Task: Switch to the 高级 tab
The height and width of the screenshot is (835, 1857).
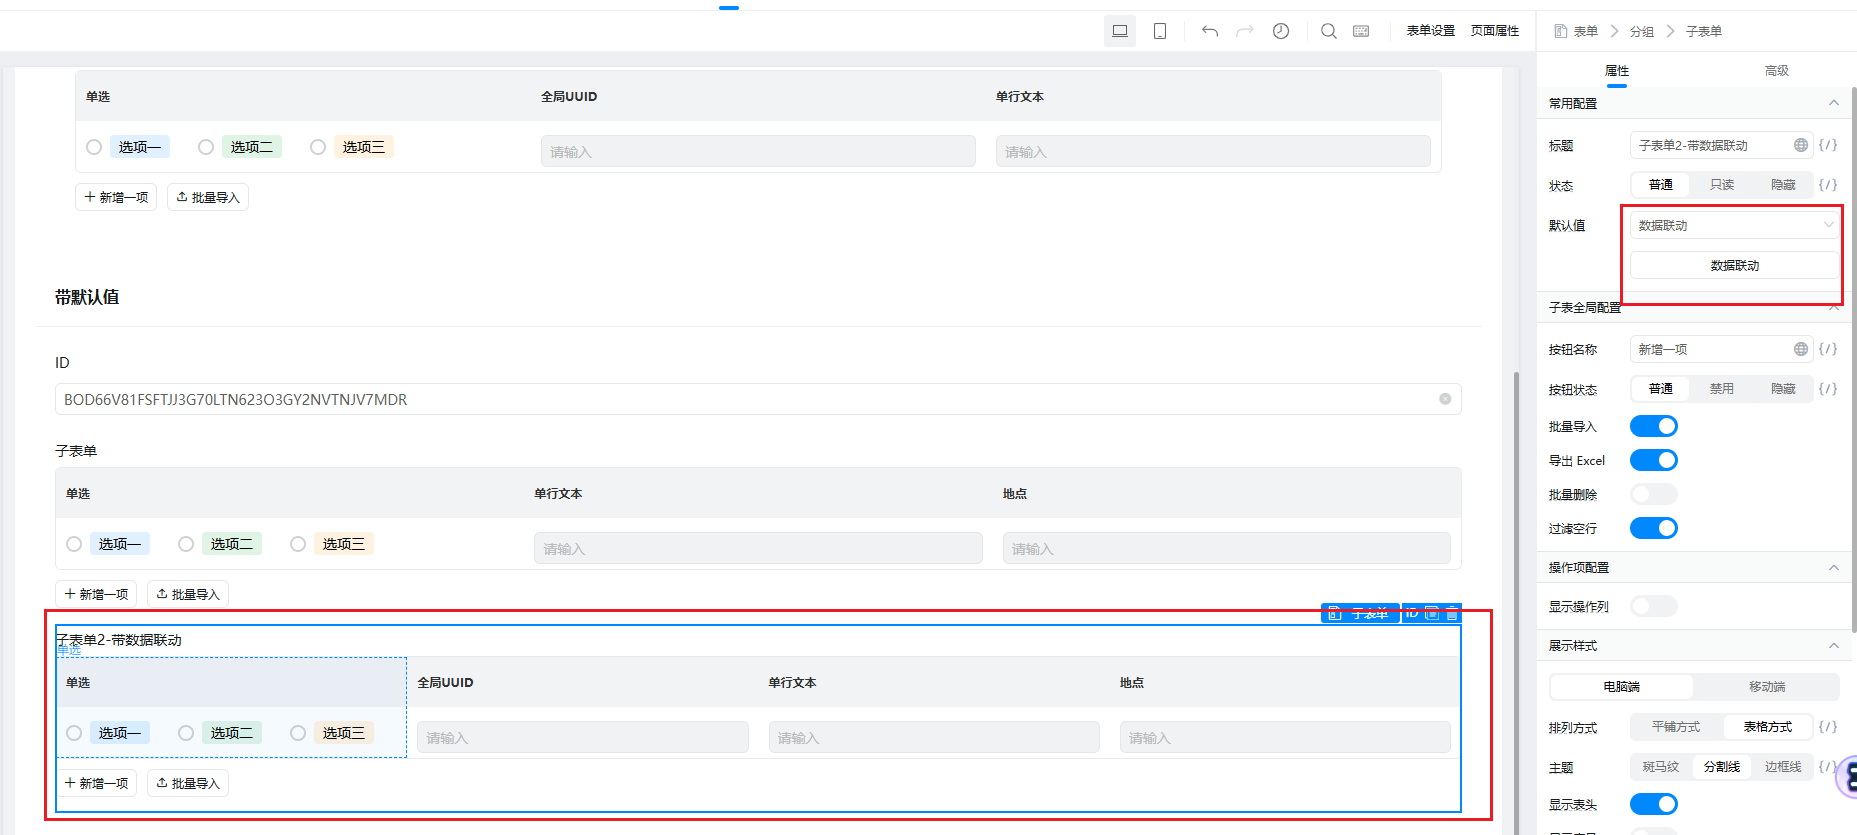Action: coord(1777,71)
